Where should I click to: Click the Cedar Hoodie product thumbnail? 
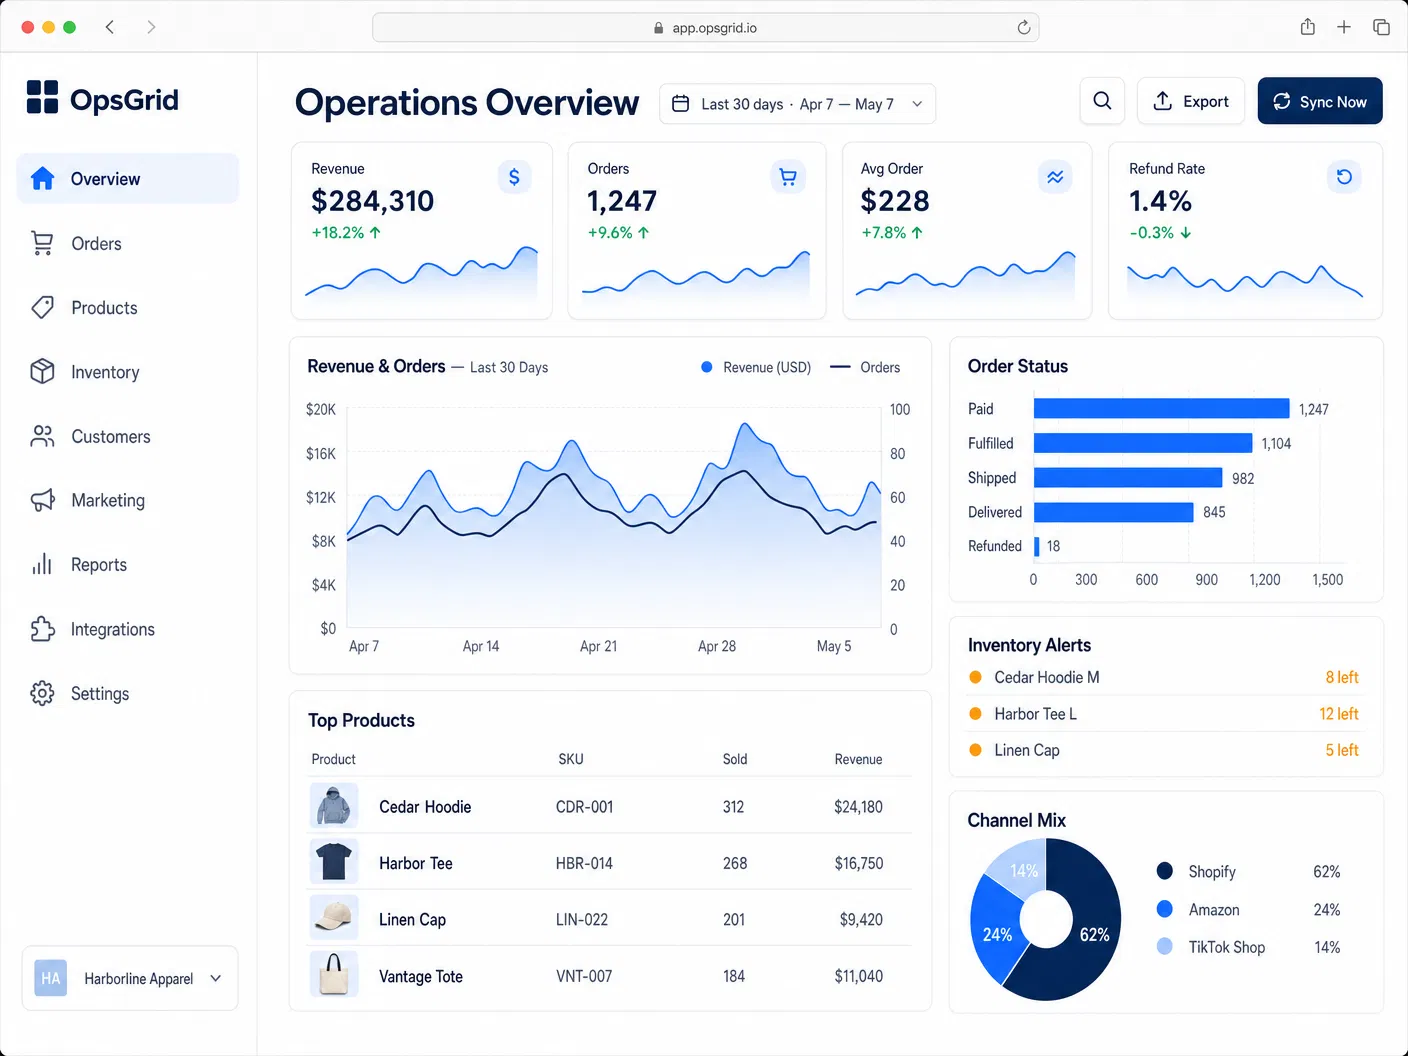334,806
